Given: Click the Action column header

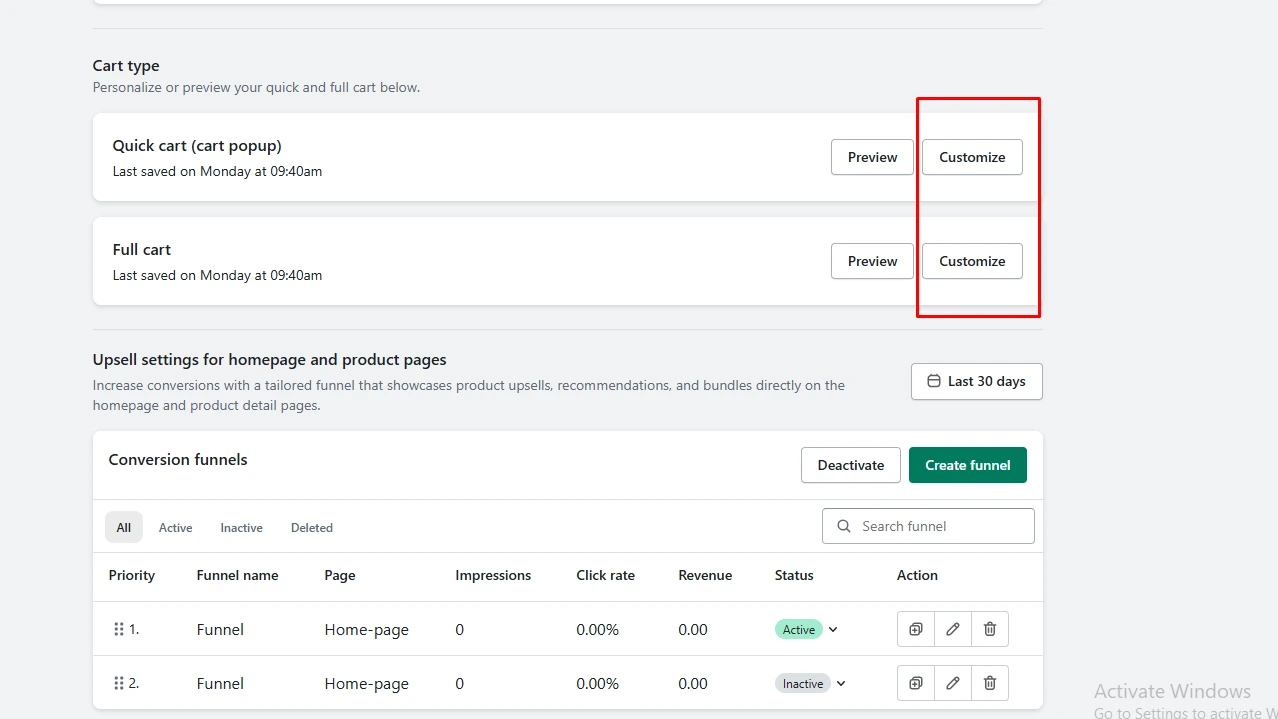Looking at the screenshot, I should click(x=917, y=575).
